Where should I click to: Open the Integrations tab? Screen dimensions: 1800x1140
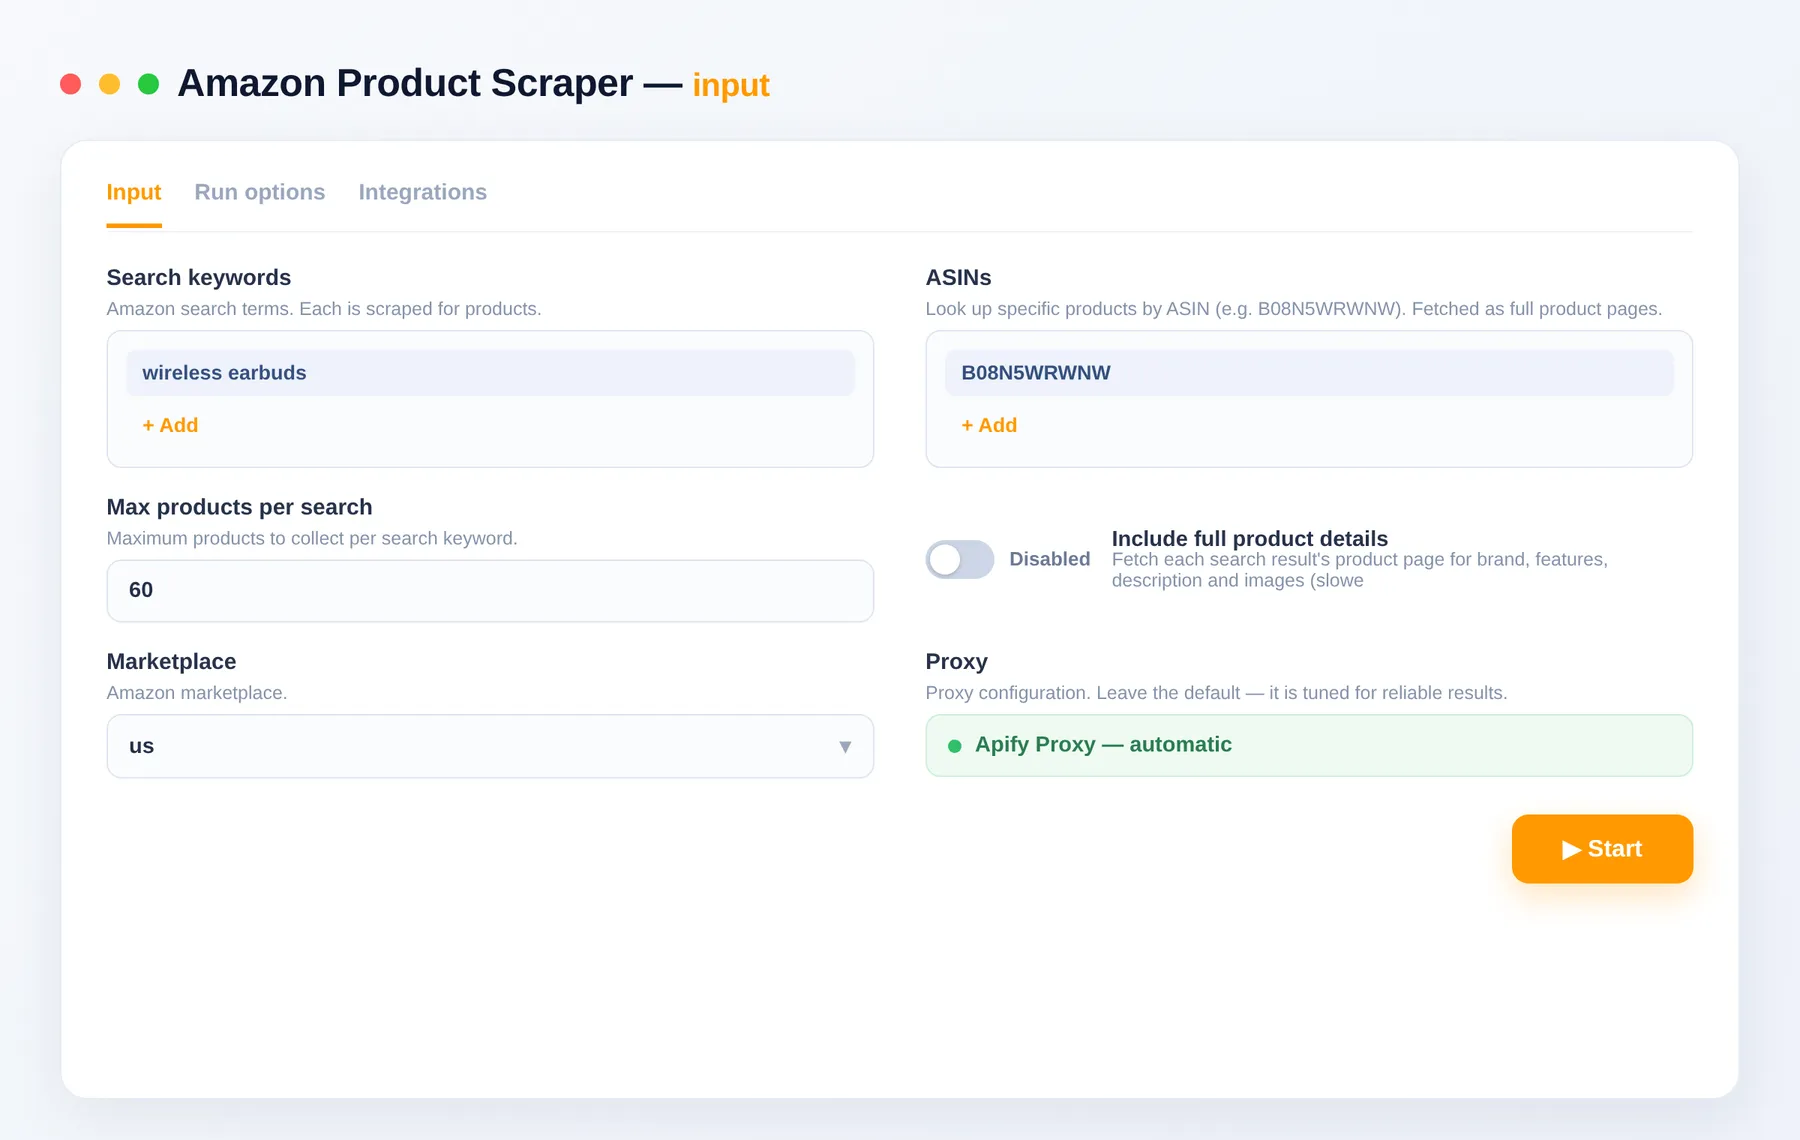click(423, 192)
